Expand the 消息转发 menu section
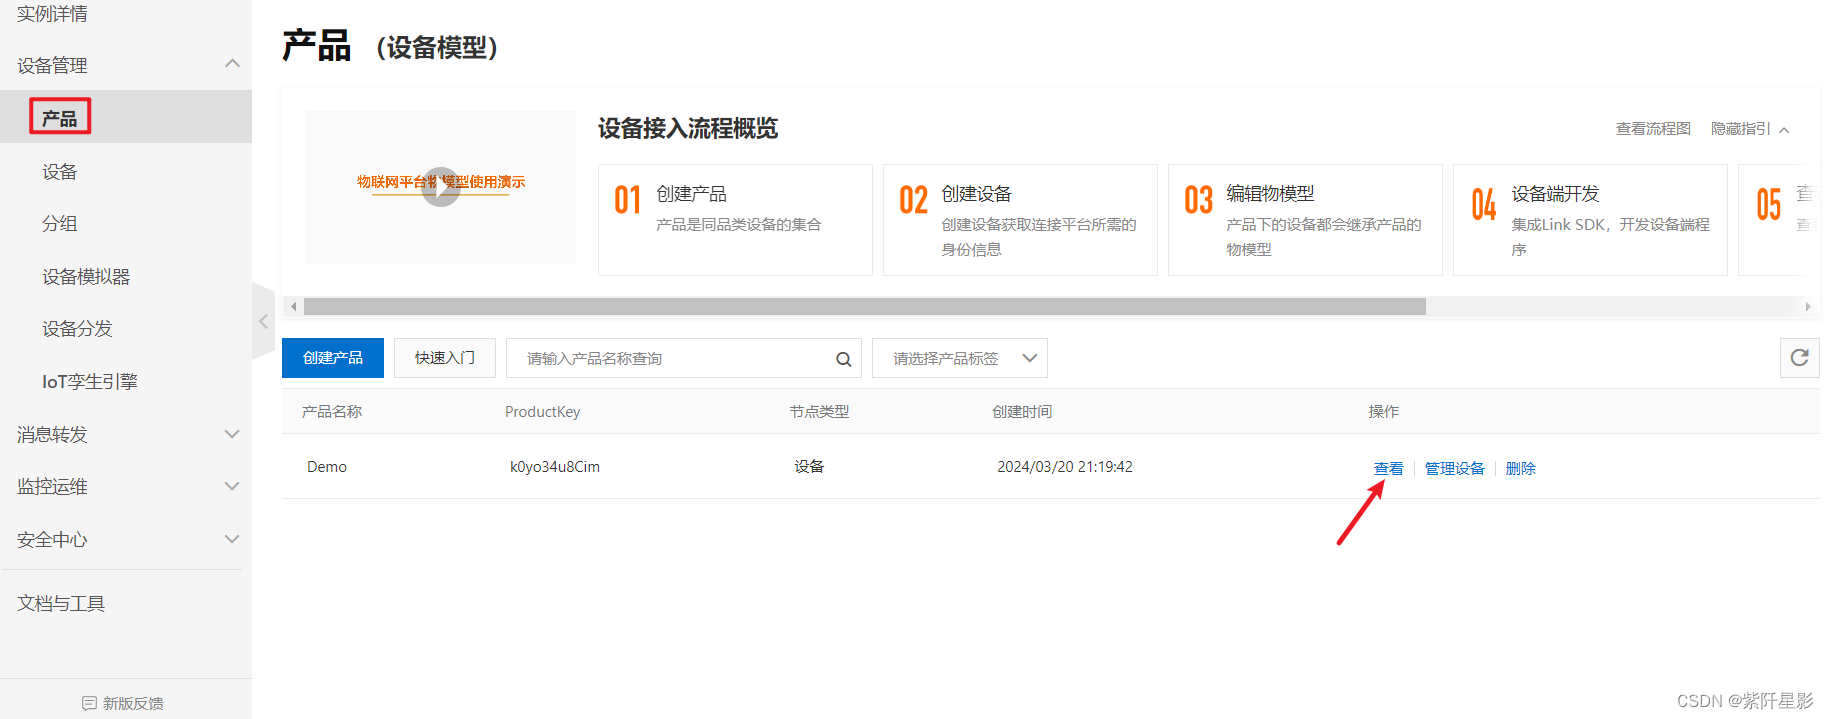 pyautogui.click(x=232, y=434)
